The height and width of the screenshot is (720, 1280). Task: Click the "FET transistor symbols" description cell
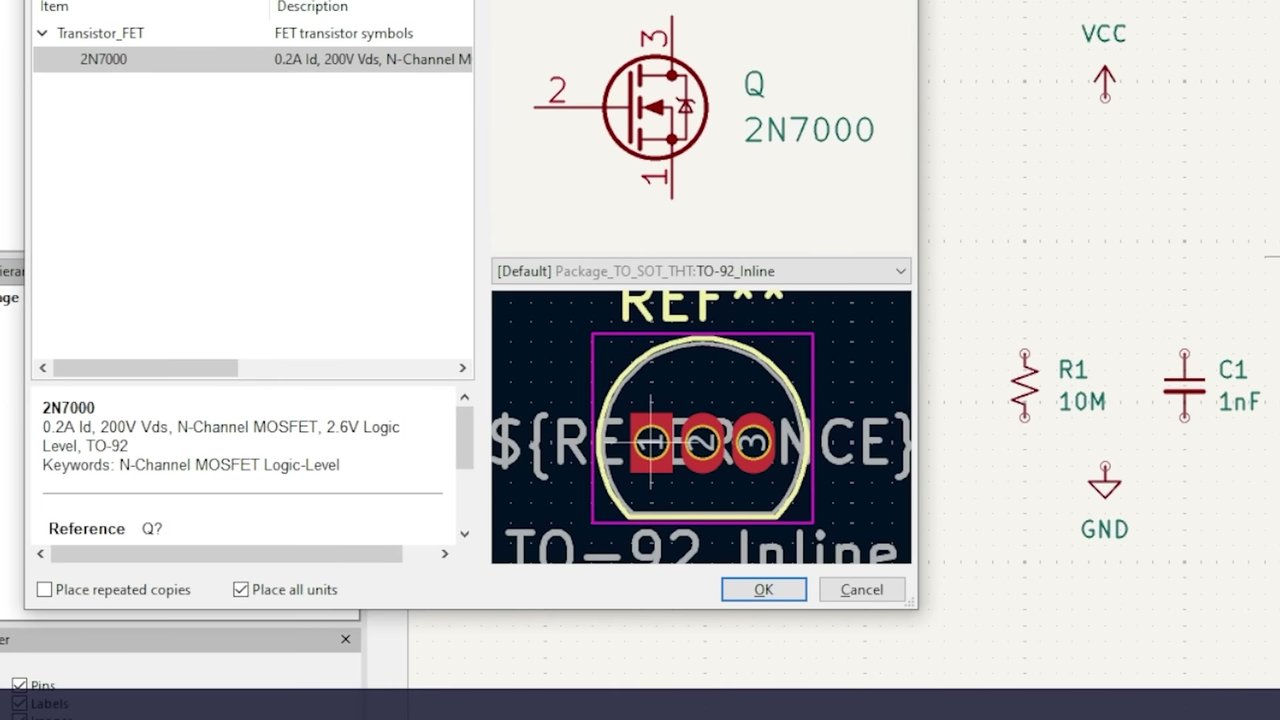coord(344,33)
